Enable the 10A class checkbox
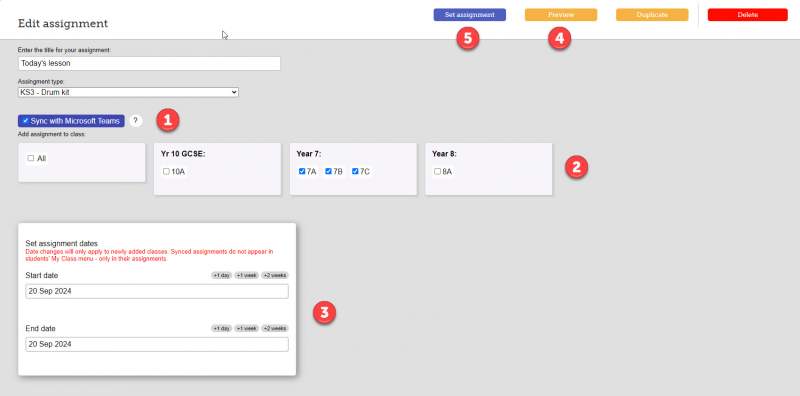800x396 pixels. (x=166, y=171)
